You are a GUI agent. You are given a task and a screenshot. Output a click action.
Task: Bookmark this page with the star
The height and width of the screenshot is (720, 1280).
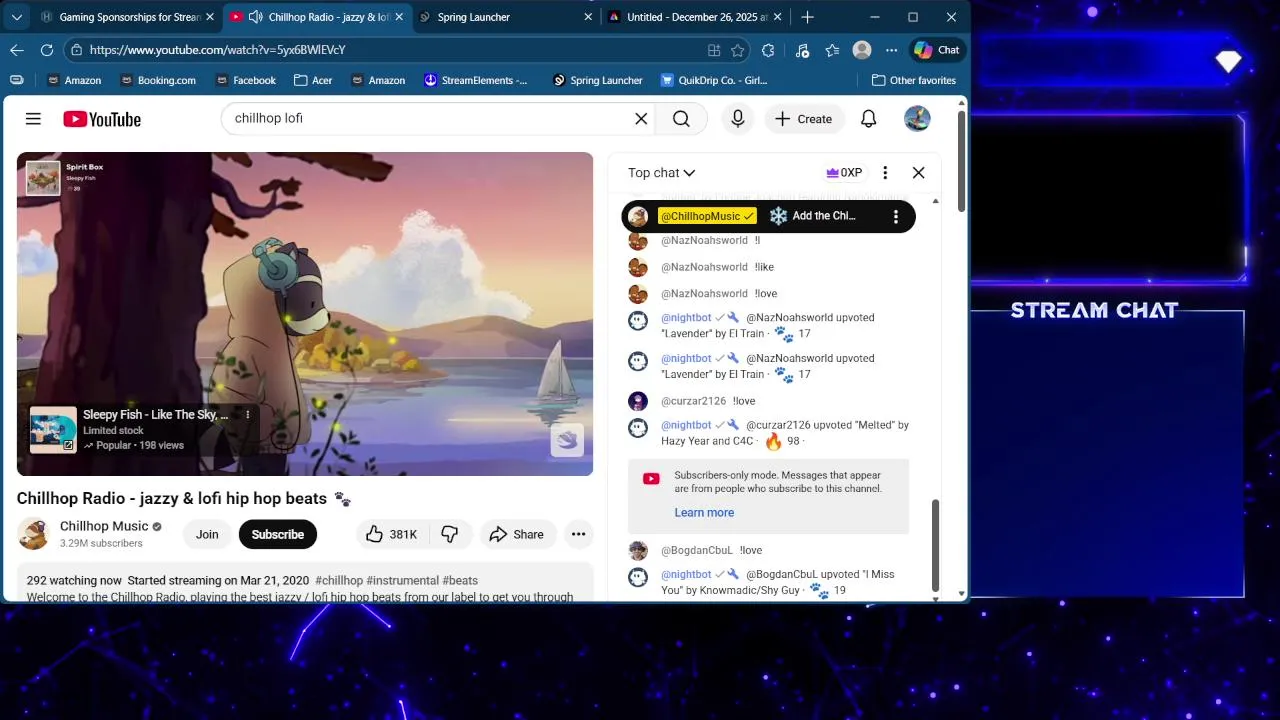pyautogui.click(x=738, y=50)
